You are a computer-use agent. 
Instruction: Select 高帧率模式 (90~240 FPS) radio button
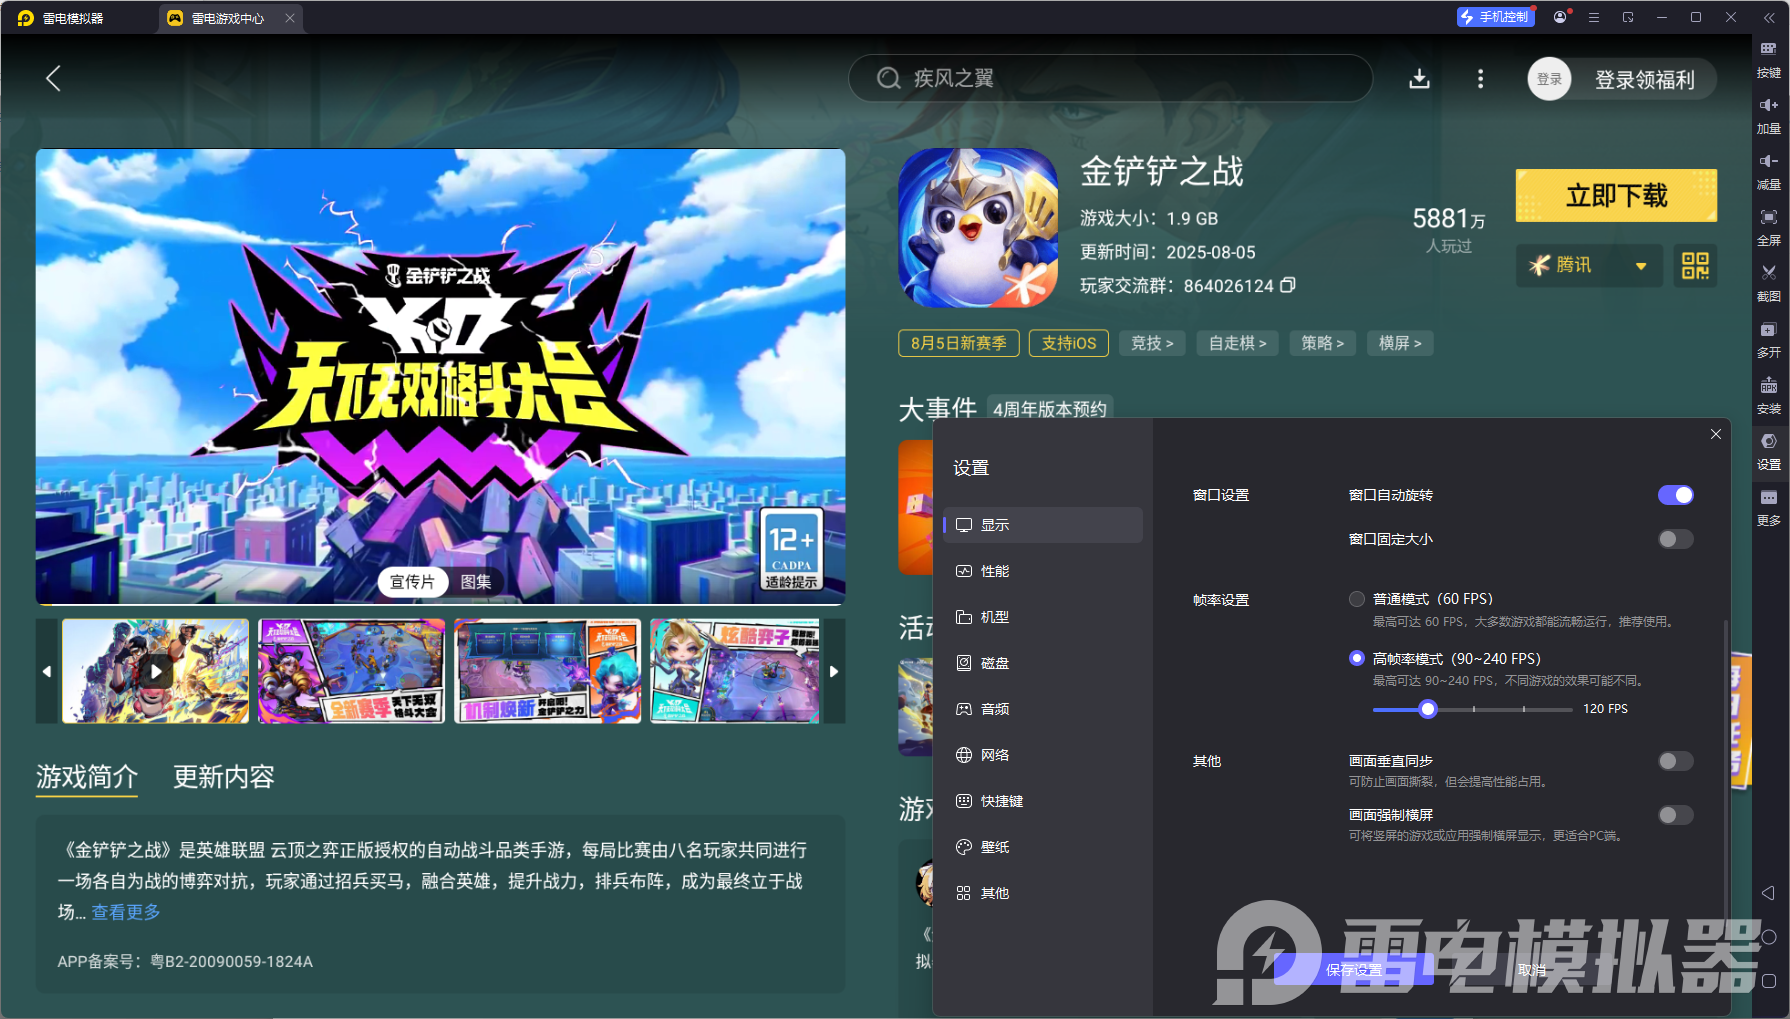click(x=1357, y=658)
